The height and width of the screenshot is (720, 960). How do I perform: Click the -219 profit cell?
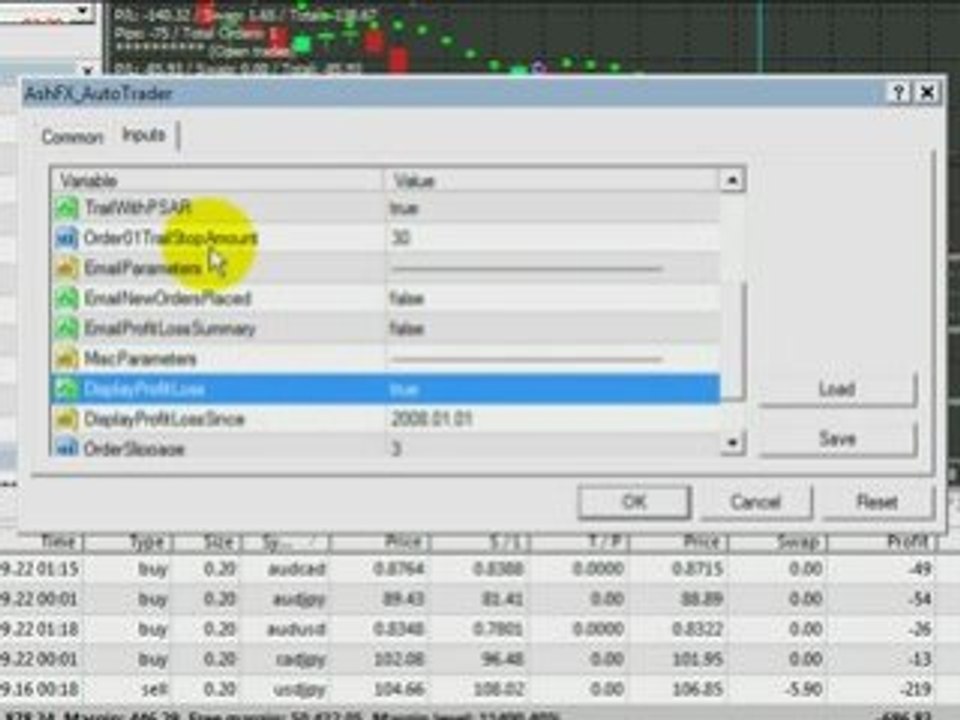916,689
